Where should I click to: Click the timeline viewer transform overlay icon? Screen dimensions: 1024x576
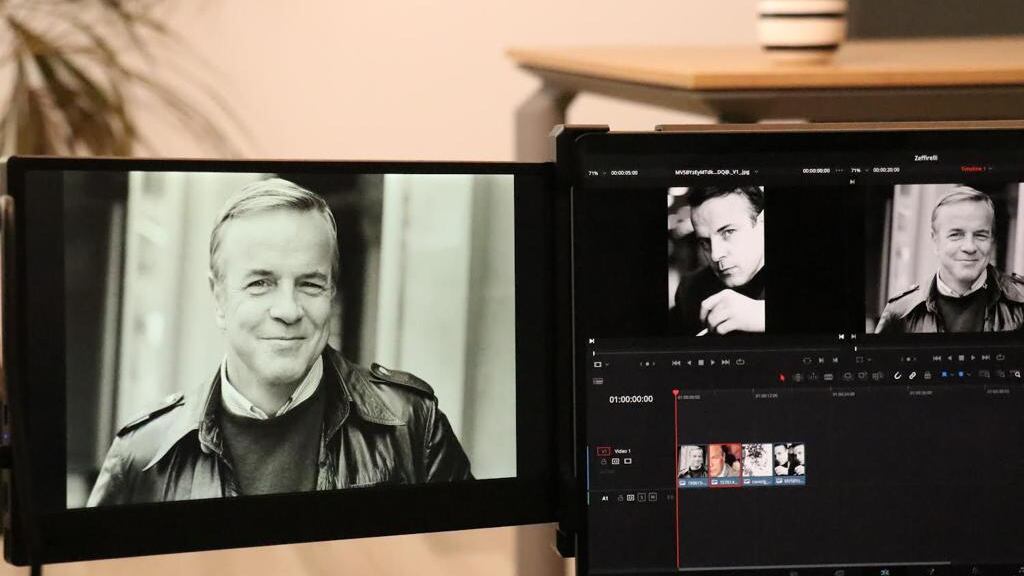click(x=859, y=360)
